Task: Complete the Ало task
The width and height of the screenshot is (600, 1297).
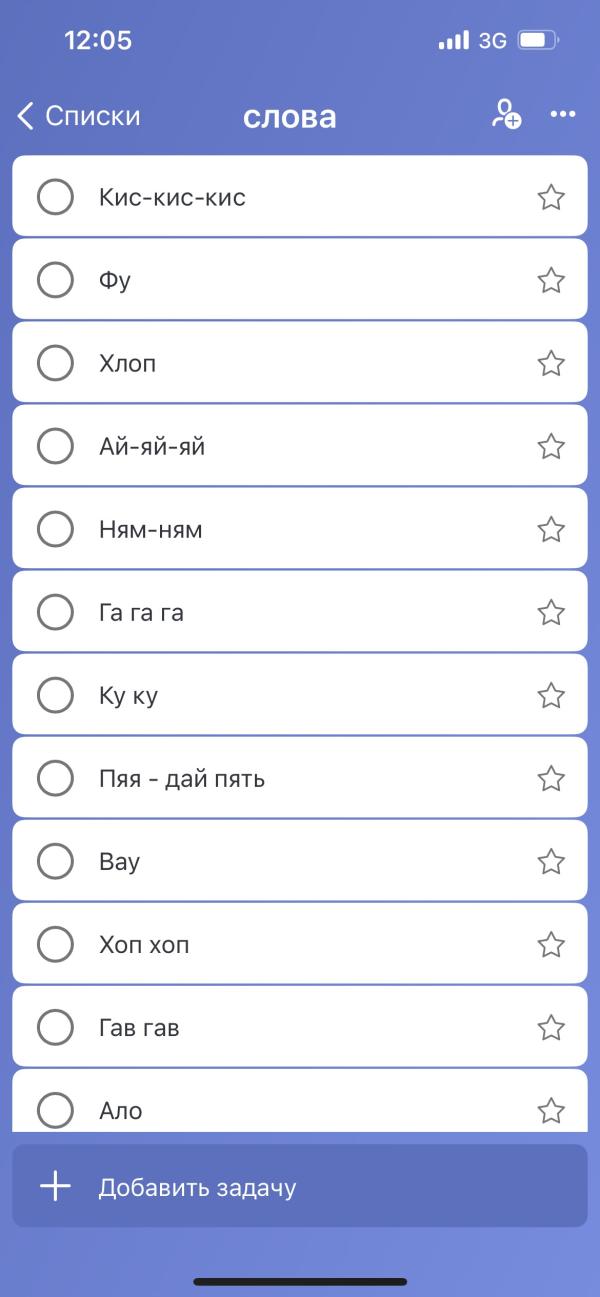Action: pyautogui.click(x=55, y=1110)
